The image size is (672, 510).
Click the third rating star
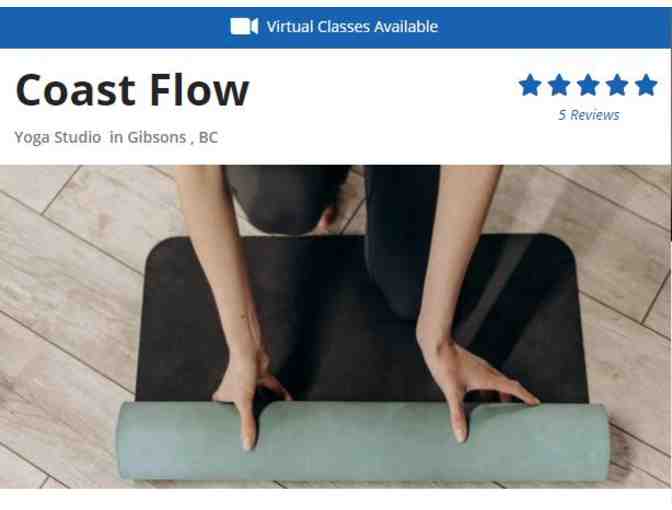pyautogui.click(x=588, y=85)
